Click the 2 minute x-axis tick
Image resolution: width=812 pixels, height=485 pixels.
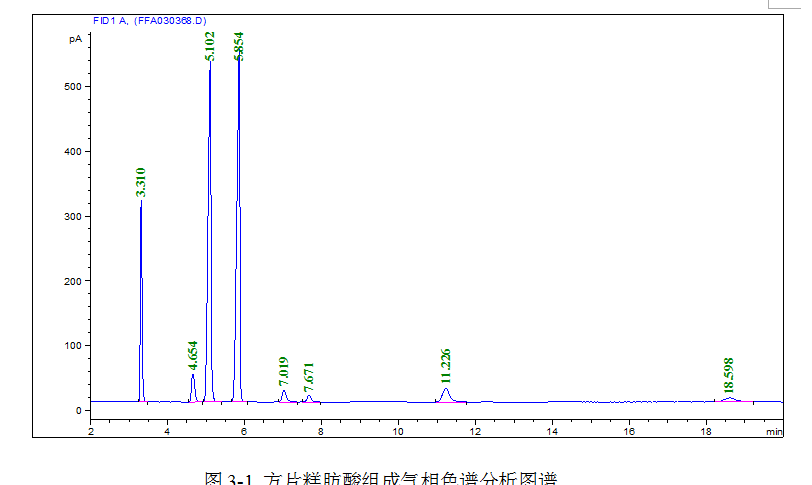pos(91,432)
